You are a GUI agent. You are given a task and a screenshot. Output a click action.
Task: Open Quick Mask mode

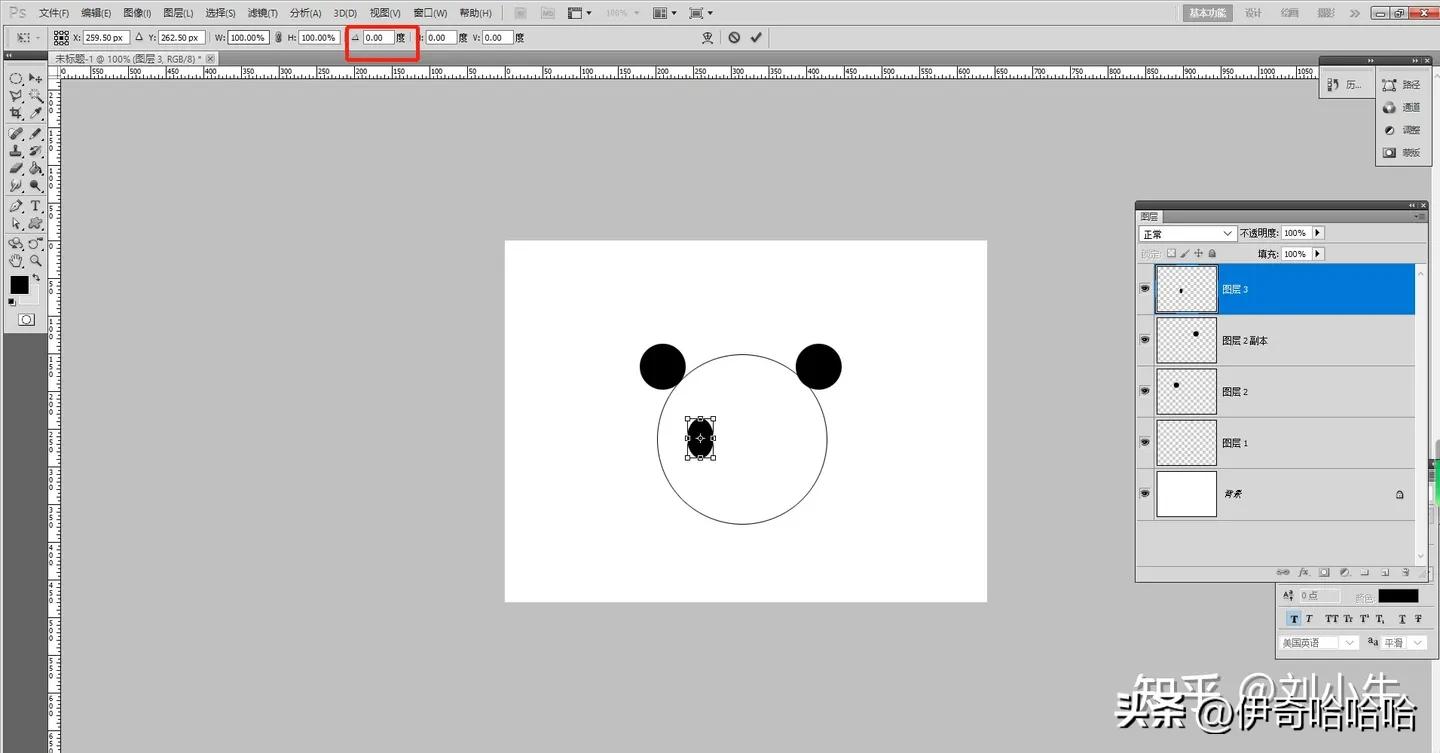(27, 319)
